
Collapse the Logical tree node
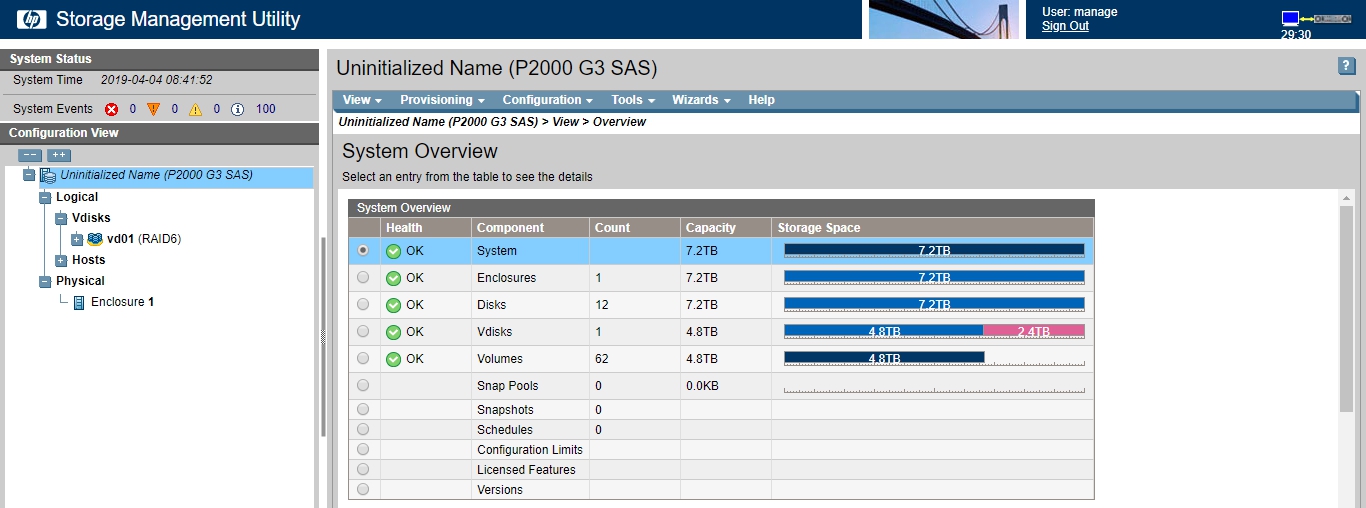45,197
